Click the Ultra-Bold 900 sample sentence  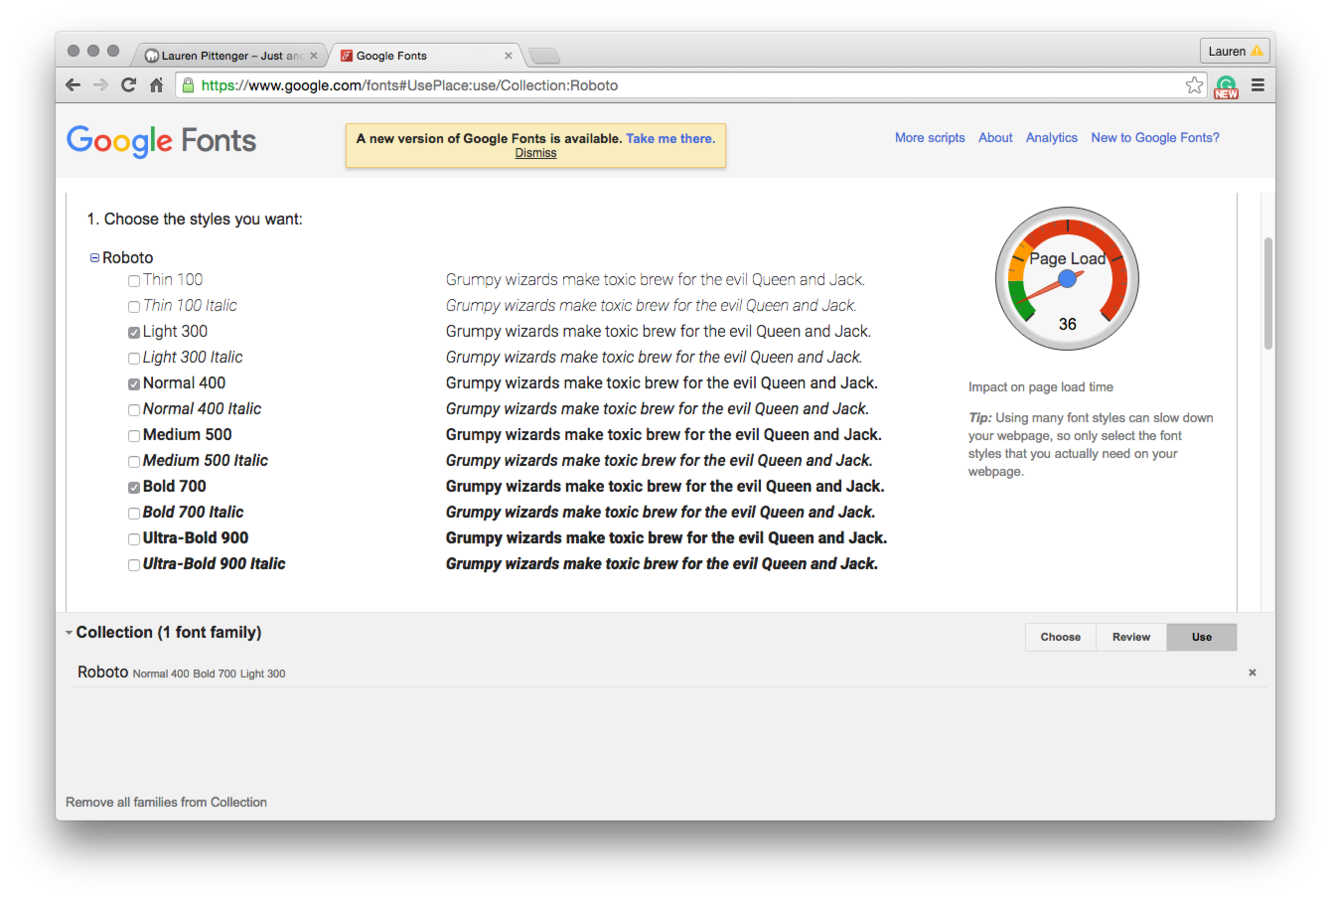coord(666,538)
